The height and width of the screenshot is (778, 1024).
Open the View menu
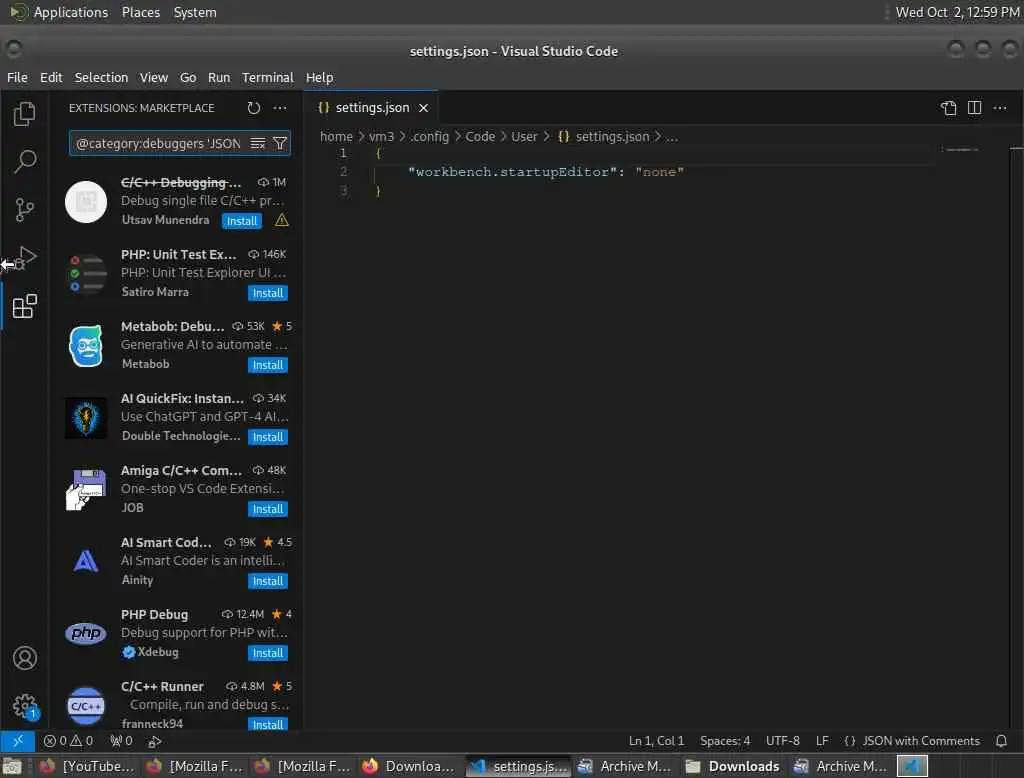coord(153,77)
